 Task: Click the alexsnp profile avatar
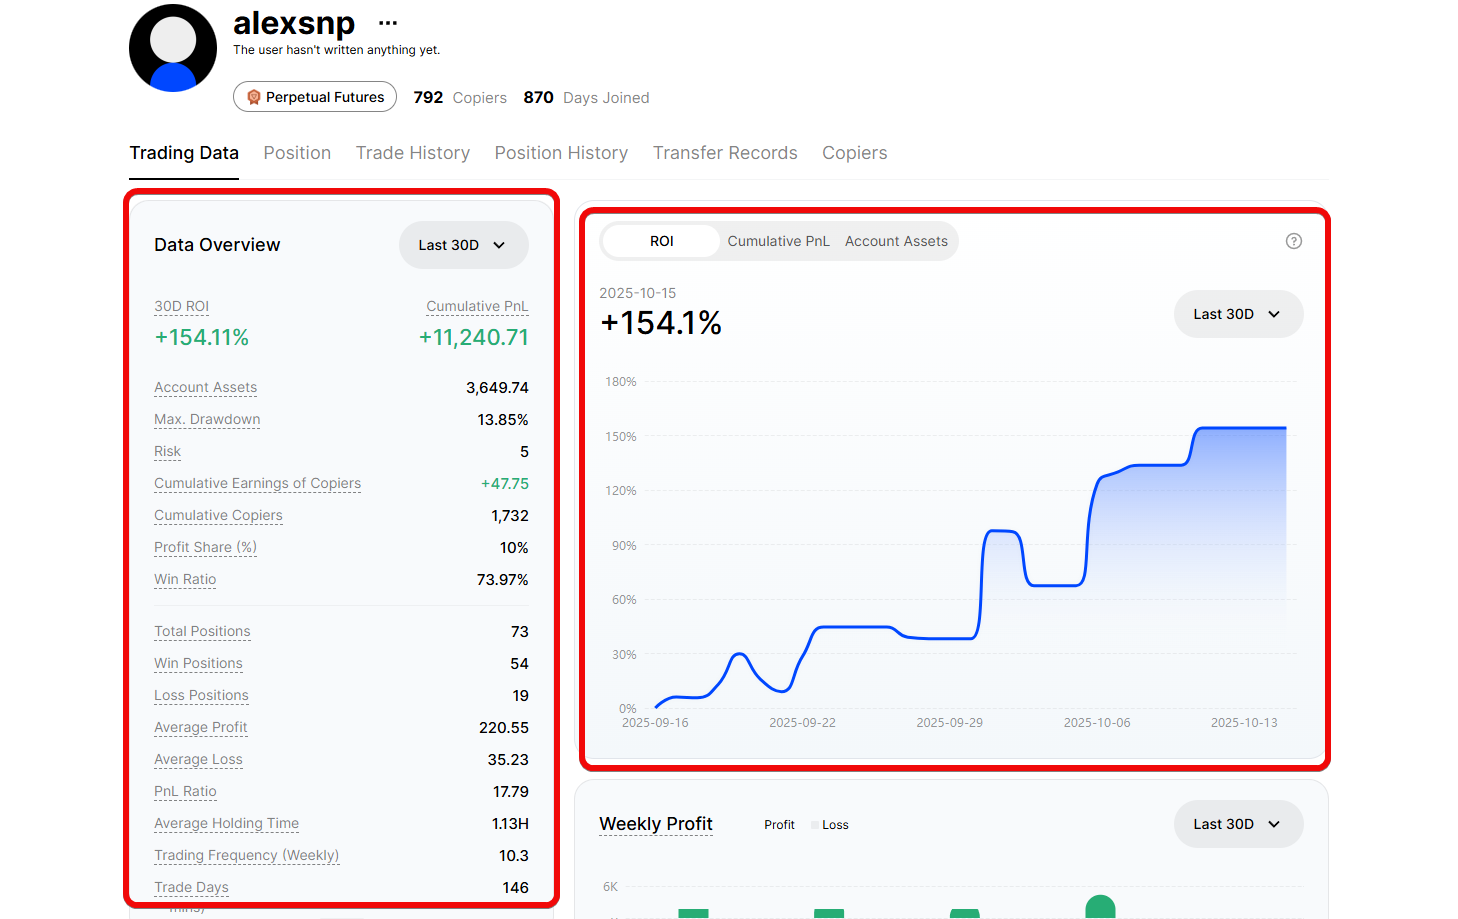click(173, 48)
